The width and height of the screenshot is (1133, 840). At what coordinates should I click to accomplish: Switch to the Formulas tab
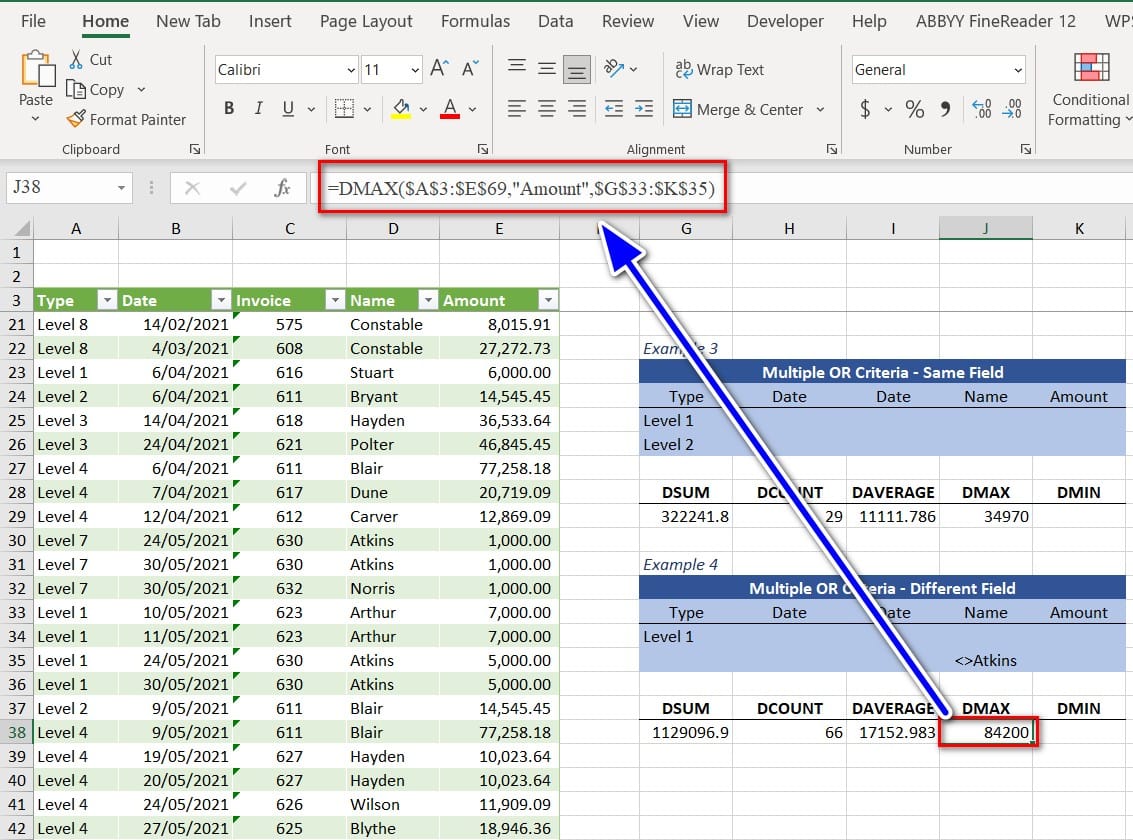click(475, 21)
